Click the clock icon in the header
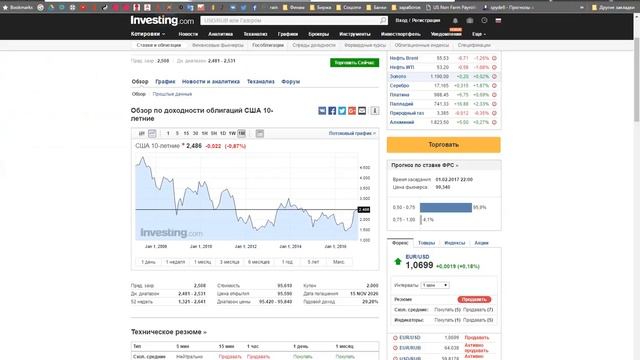The image size is (640, 360). pos(484,20)
